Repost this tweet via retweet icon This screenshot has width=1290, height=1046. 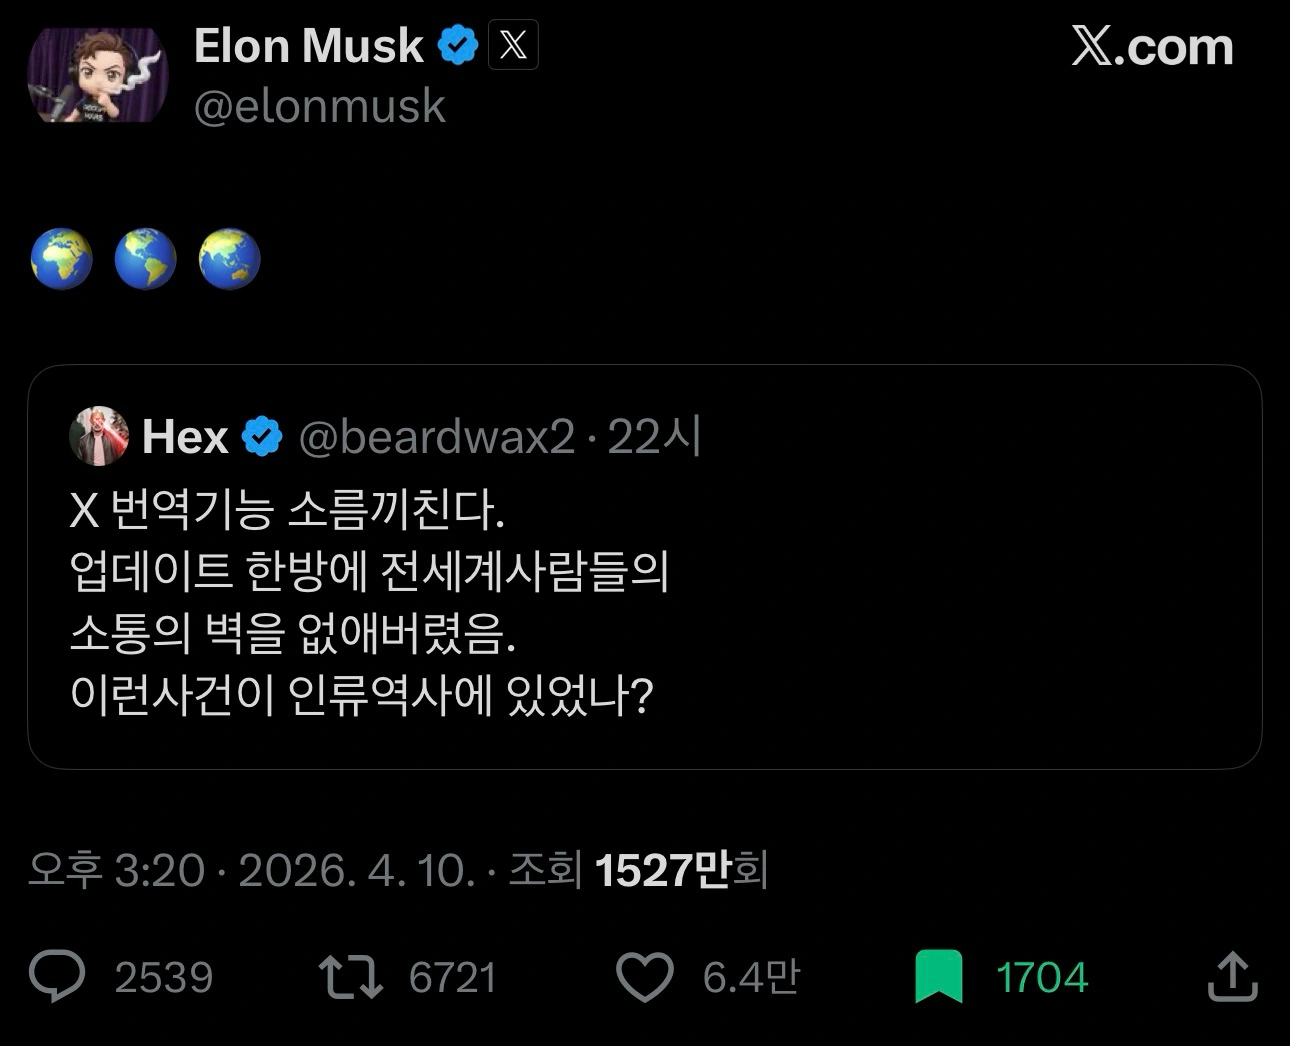[x=350, y=976]
